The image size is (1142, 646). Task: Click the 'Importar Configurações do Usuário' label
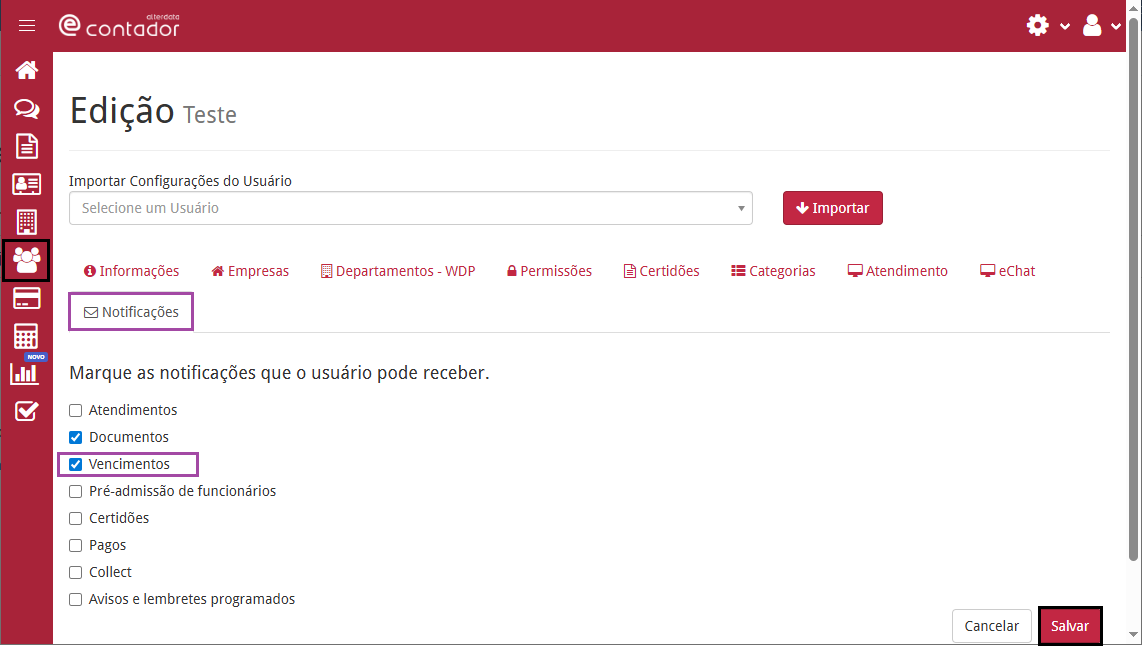(181, 181)
